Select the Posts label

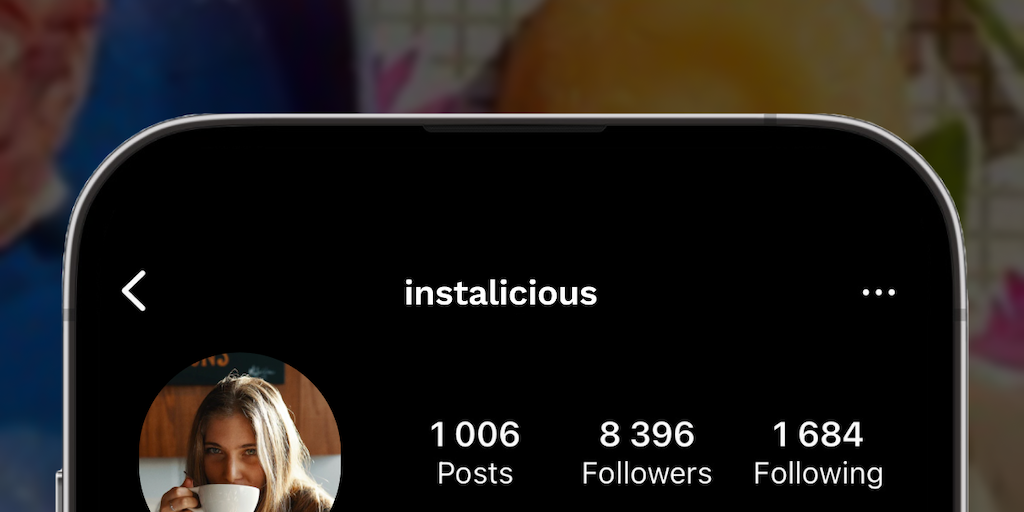[475, 473]
